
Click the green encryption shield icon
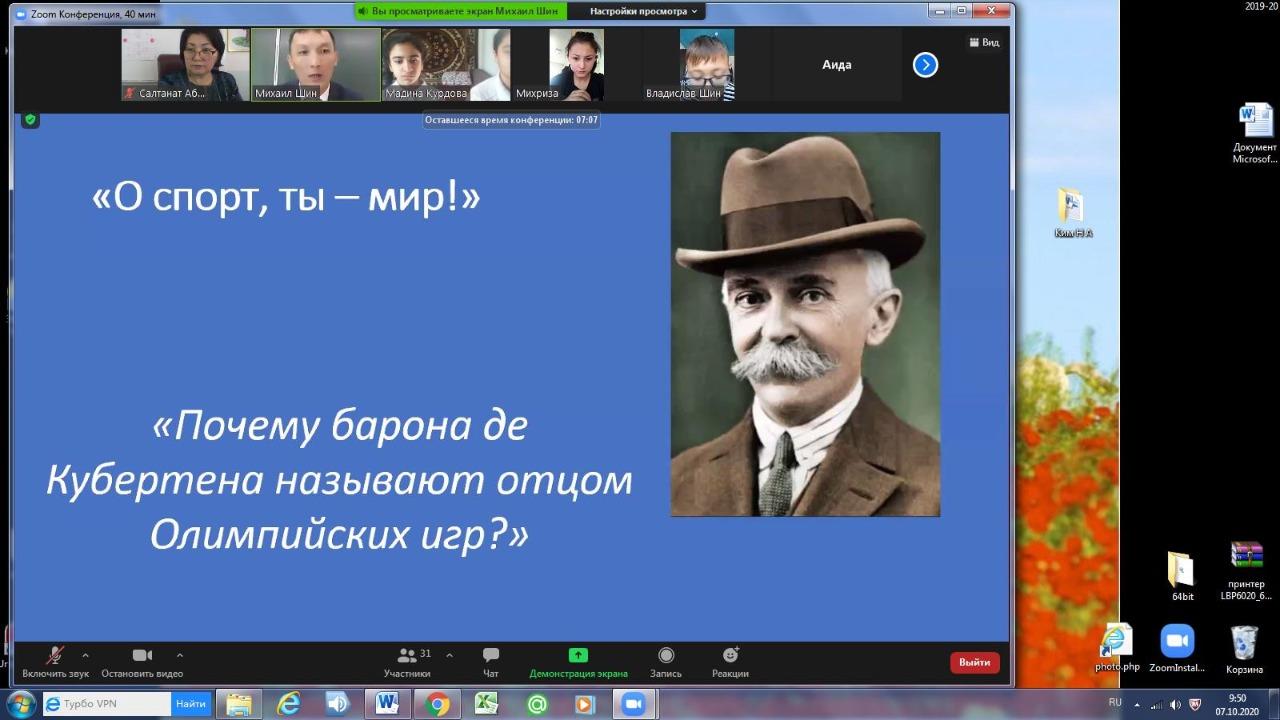click(x=31, y=120)
